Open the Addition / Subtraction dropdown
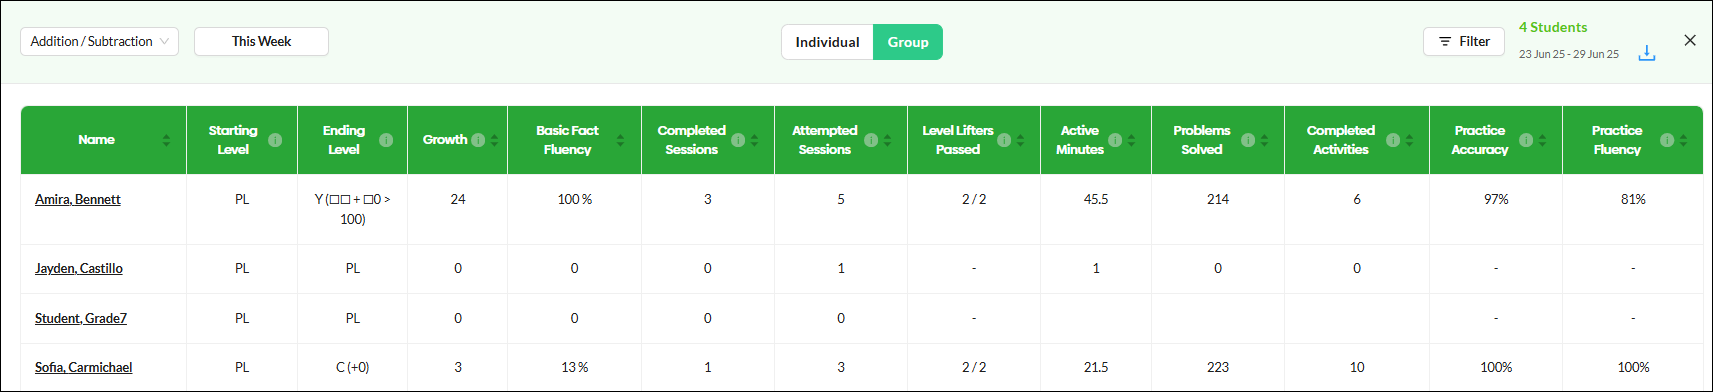 click(99, 41)
